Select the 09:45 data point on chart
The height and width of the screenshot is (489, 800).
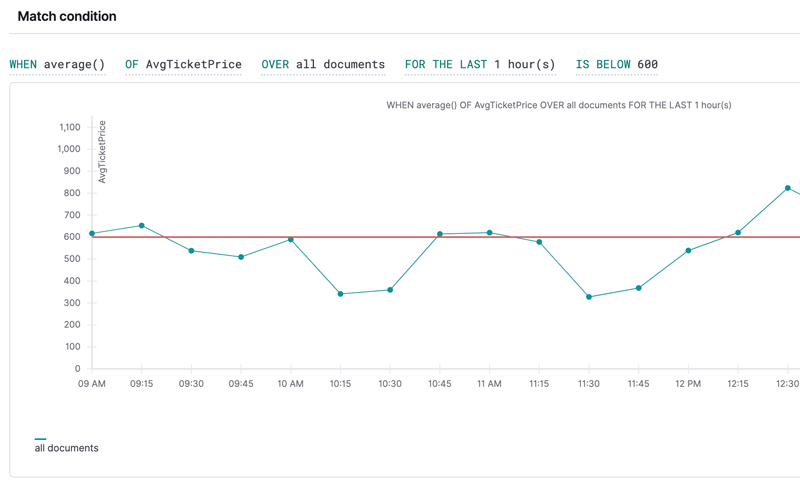(241, 257)
